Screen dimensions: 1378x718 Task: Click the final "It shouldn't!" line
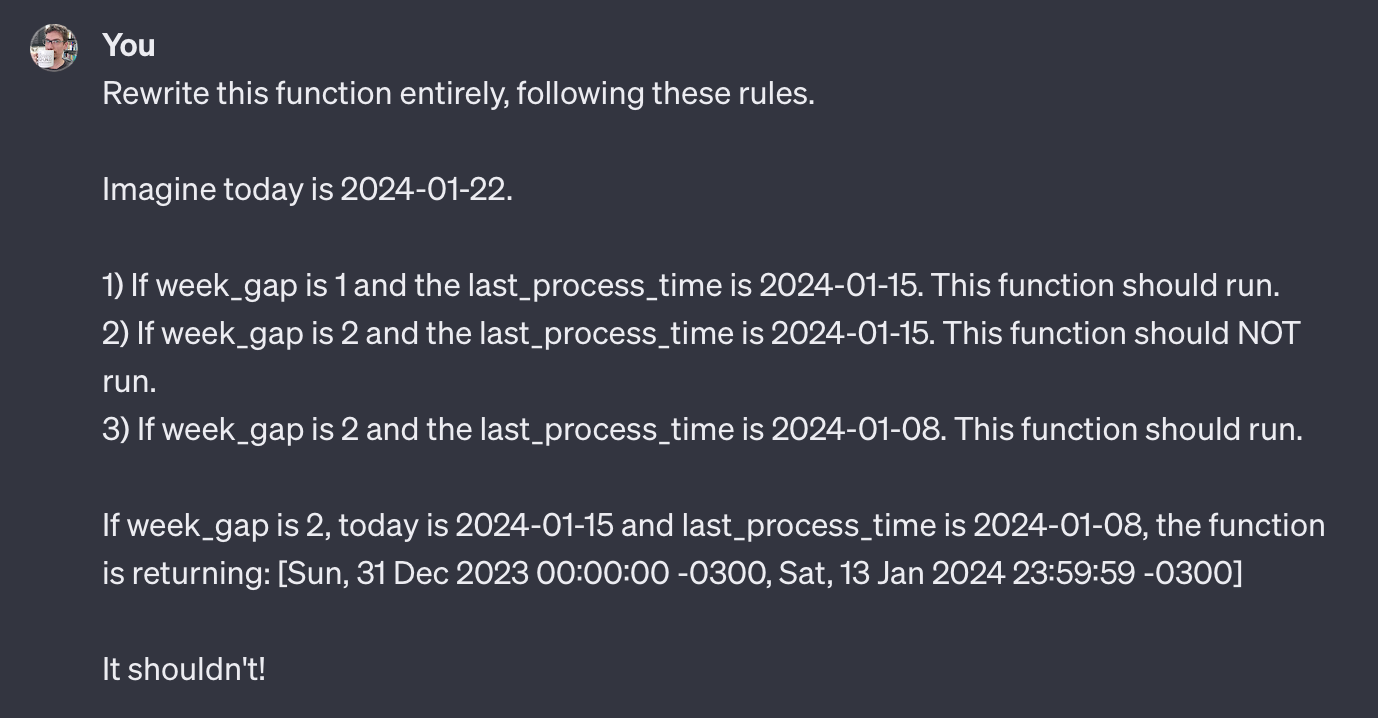pyautogui.click(x=184, y=669)
